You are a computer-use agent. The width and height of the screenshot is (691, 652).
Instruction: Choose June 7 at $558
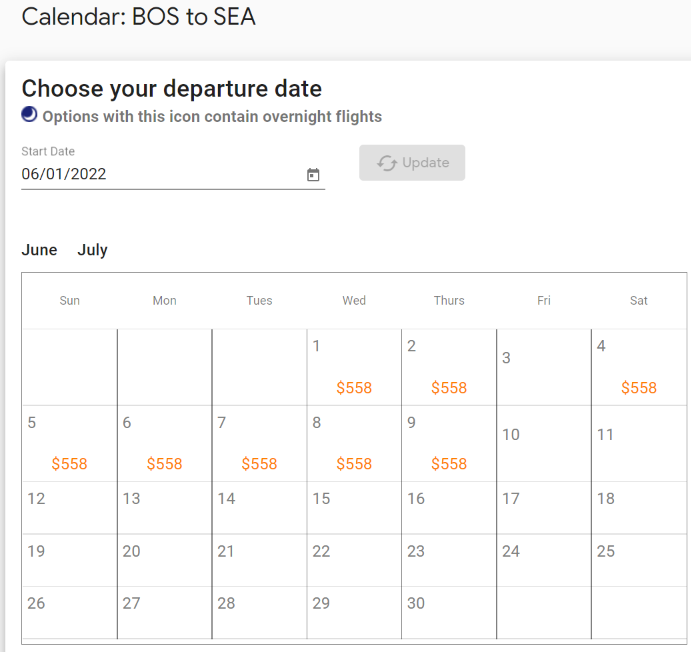[x=259, y=443]
